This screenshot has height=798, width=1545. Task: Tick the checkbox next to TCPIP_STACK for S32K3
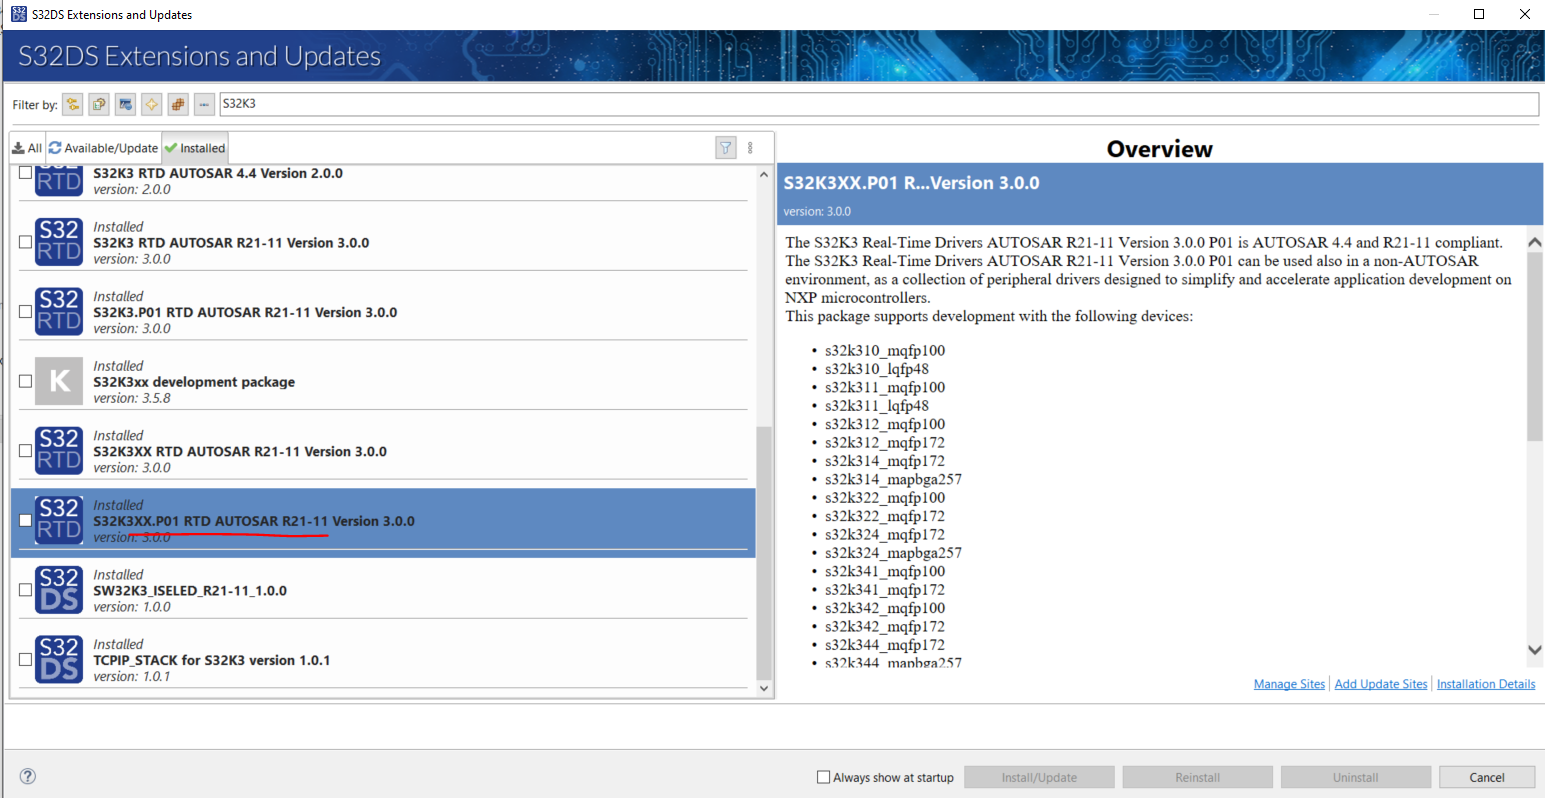pos(24,659)
